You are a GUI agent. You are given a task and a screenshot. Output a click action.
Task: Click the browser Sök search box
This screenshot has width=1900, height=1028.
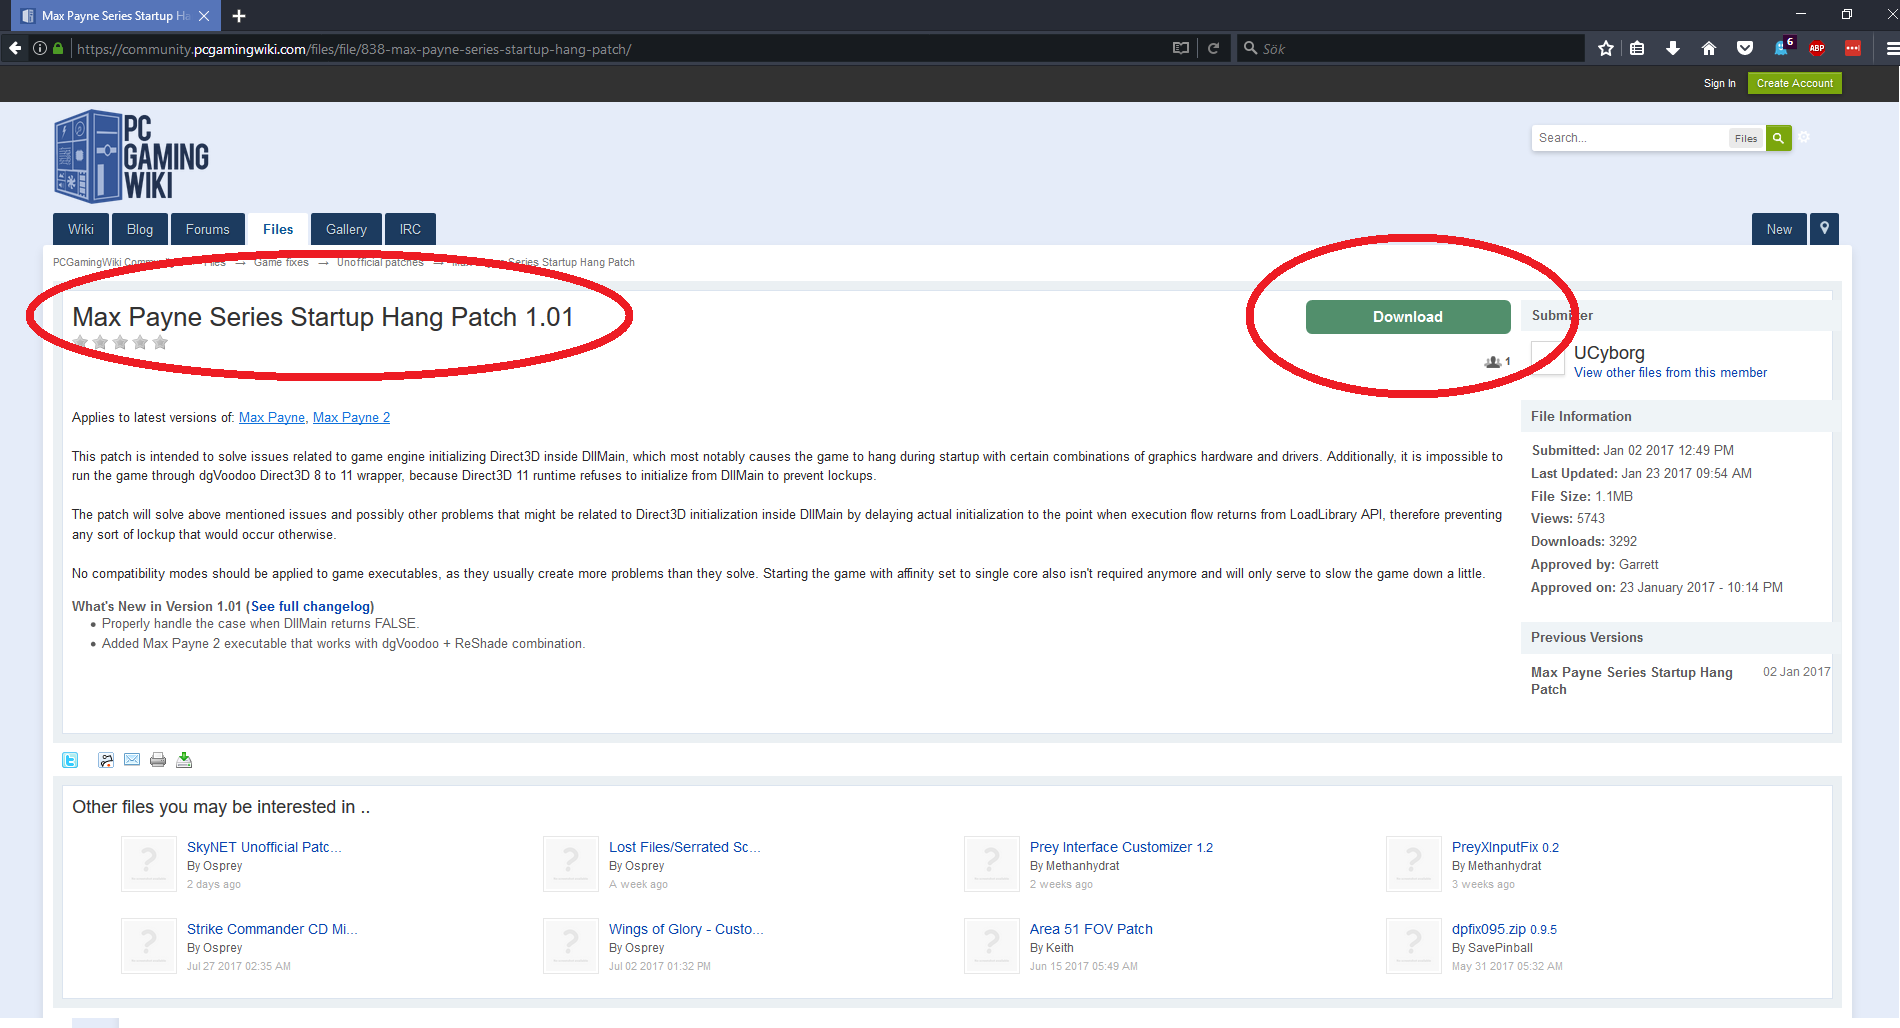coord(1412,48)
